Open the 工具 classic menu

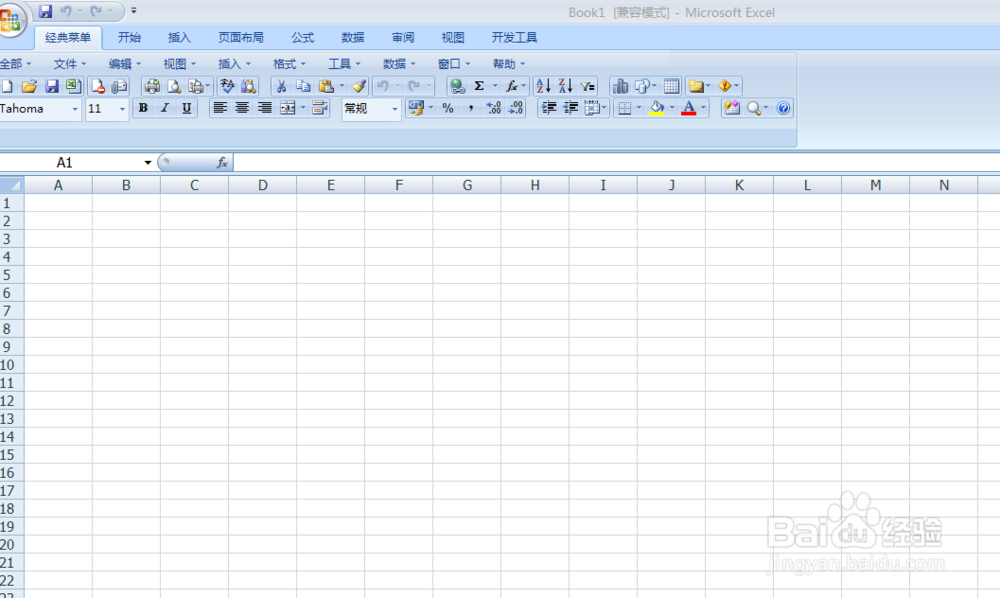344,64
